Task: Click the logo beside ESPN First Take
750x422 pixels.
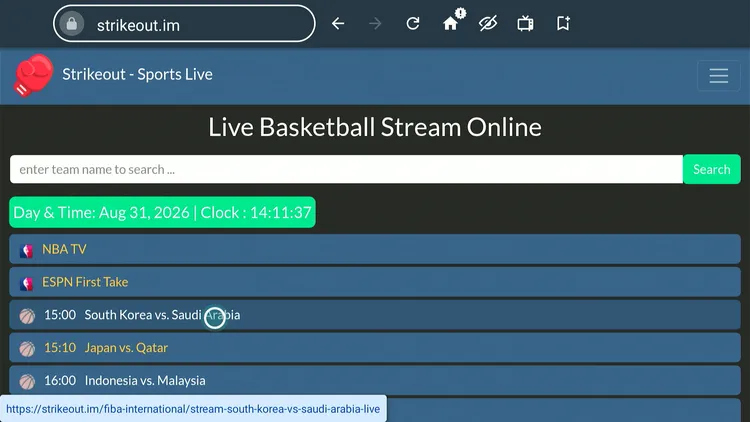Action: (x=26, y=283)
